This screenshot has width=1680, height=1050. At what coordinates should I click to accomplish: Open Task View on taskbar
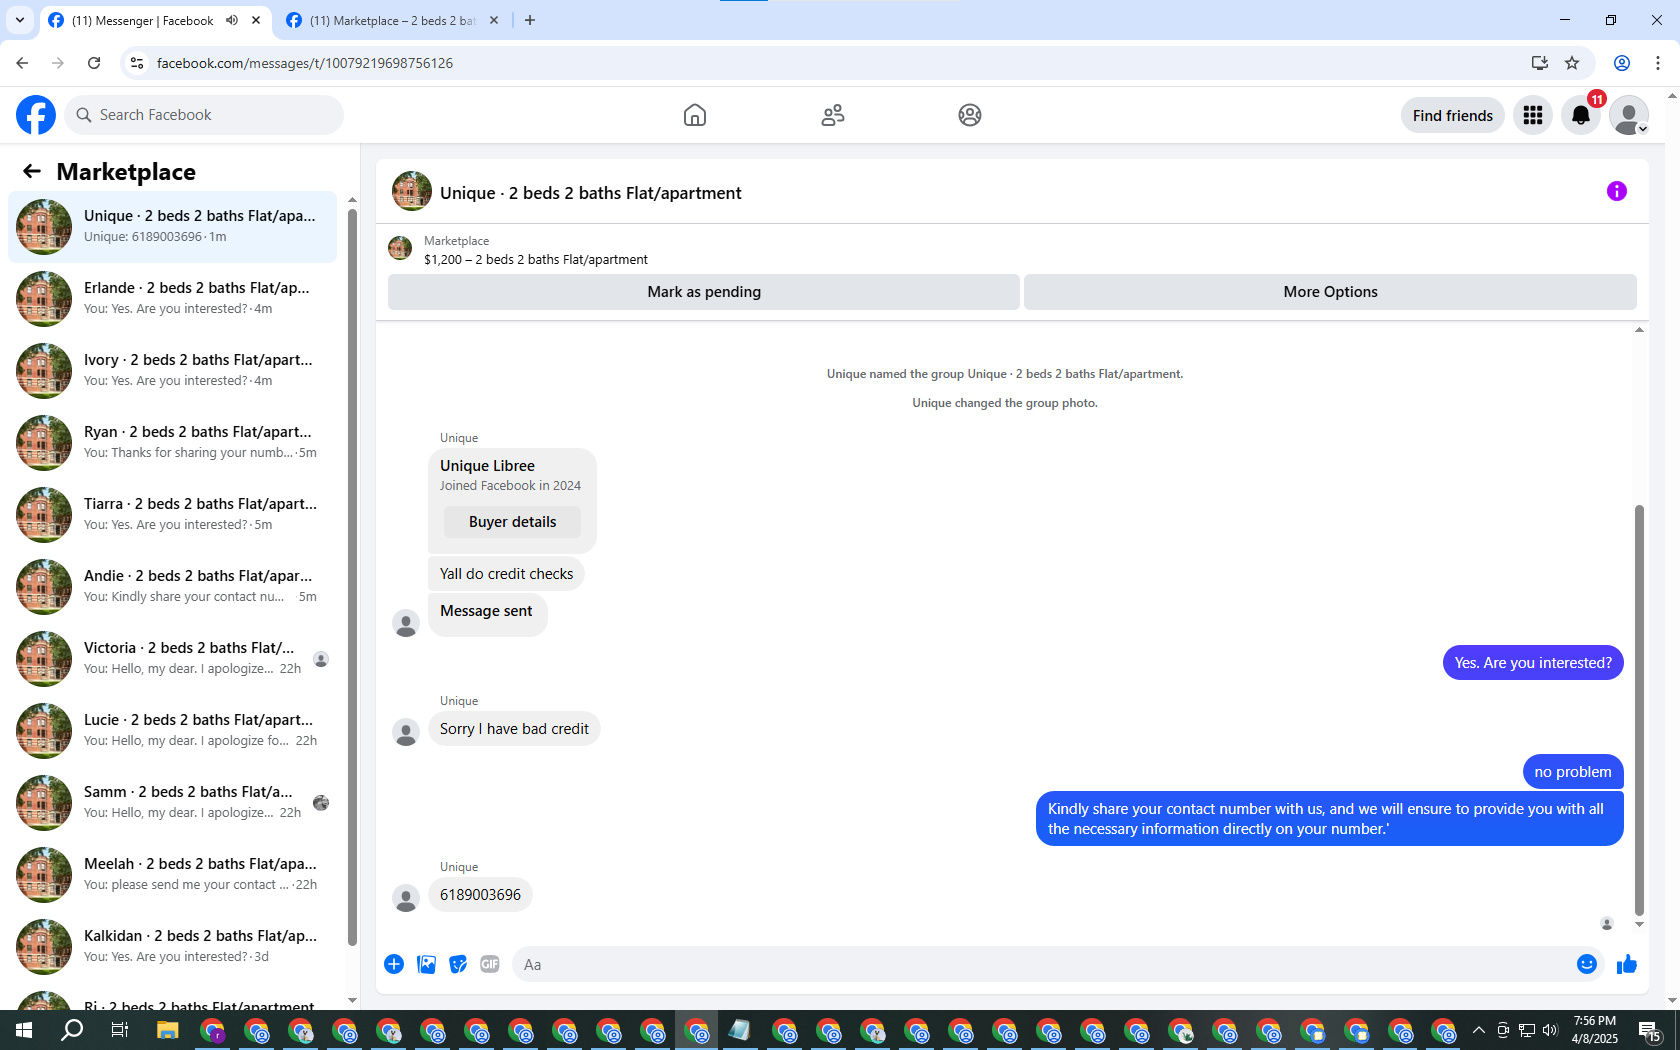point(119,1030)
